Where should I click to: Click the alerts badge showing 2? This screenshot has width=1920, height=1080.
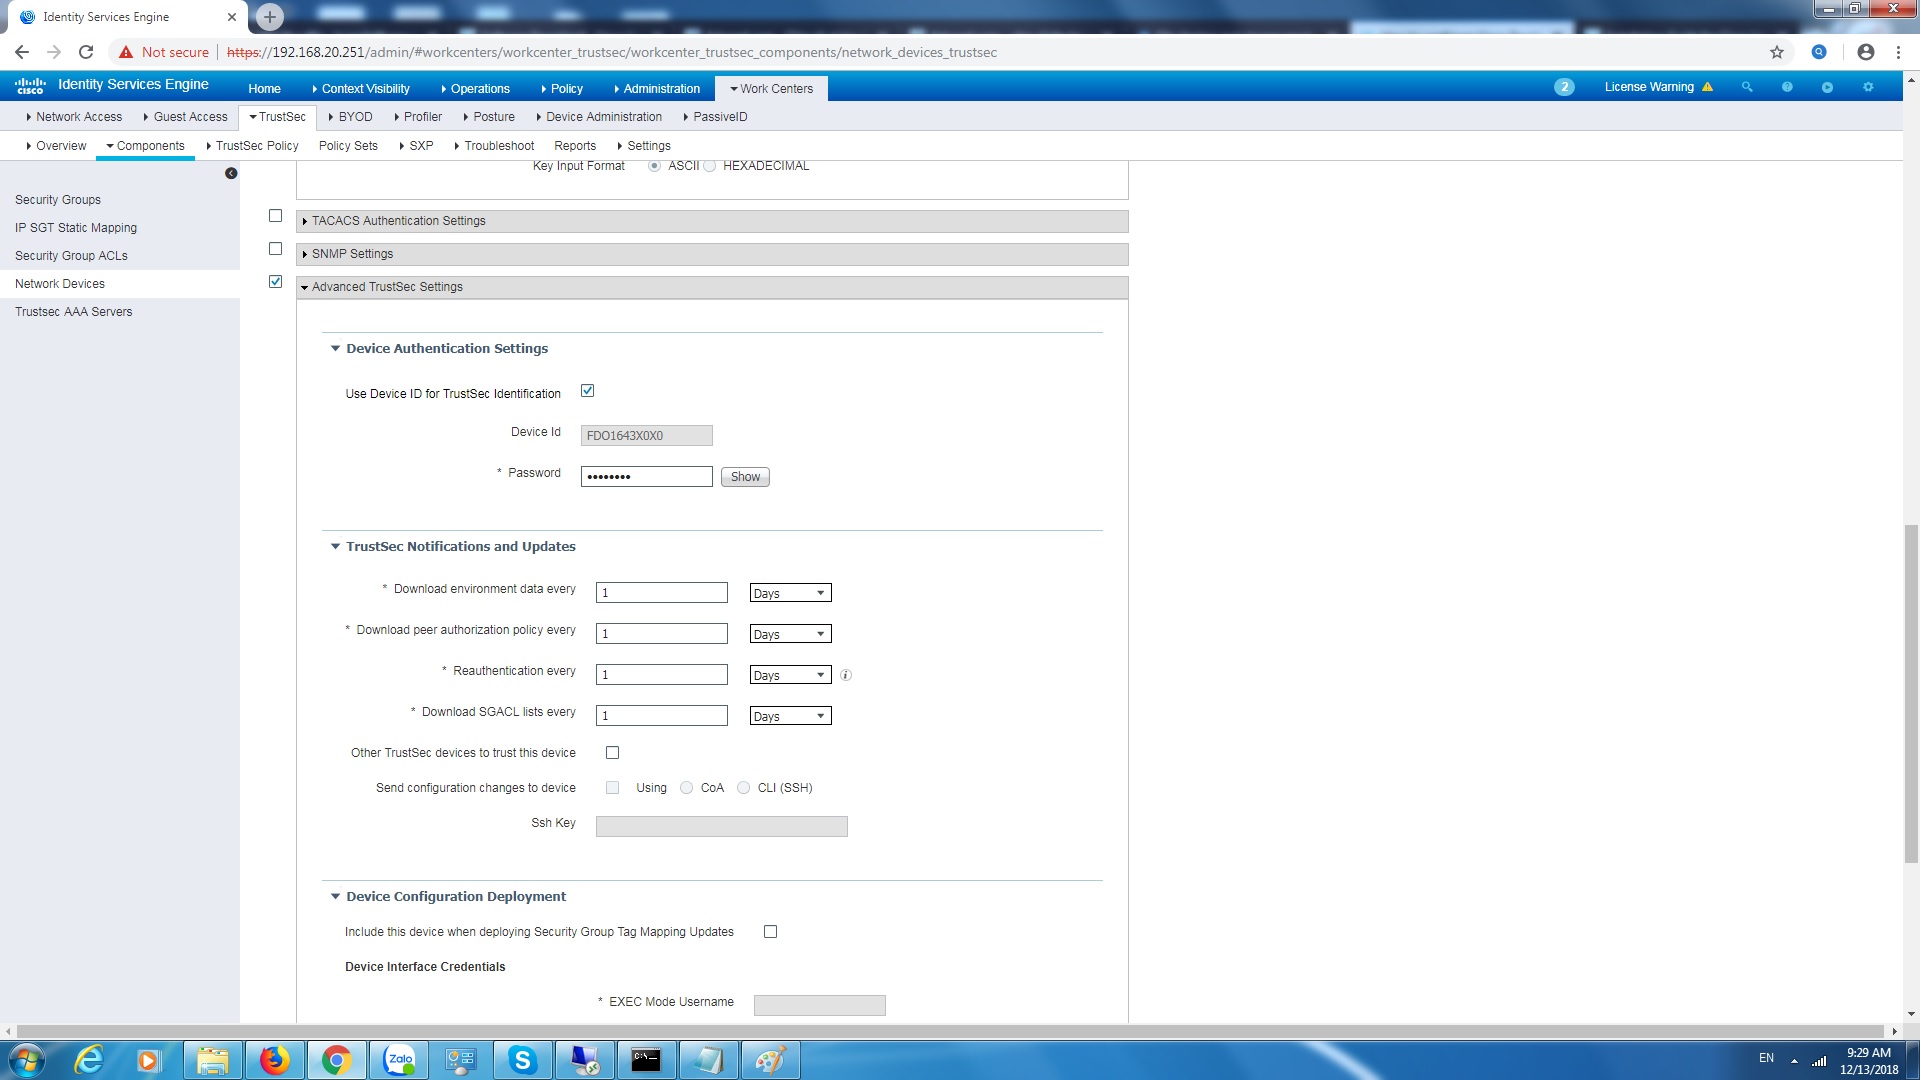click(1564, 87)
